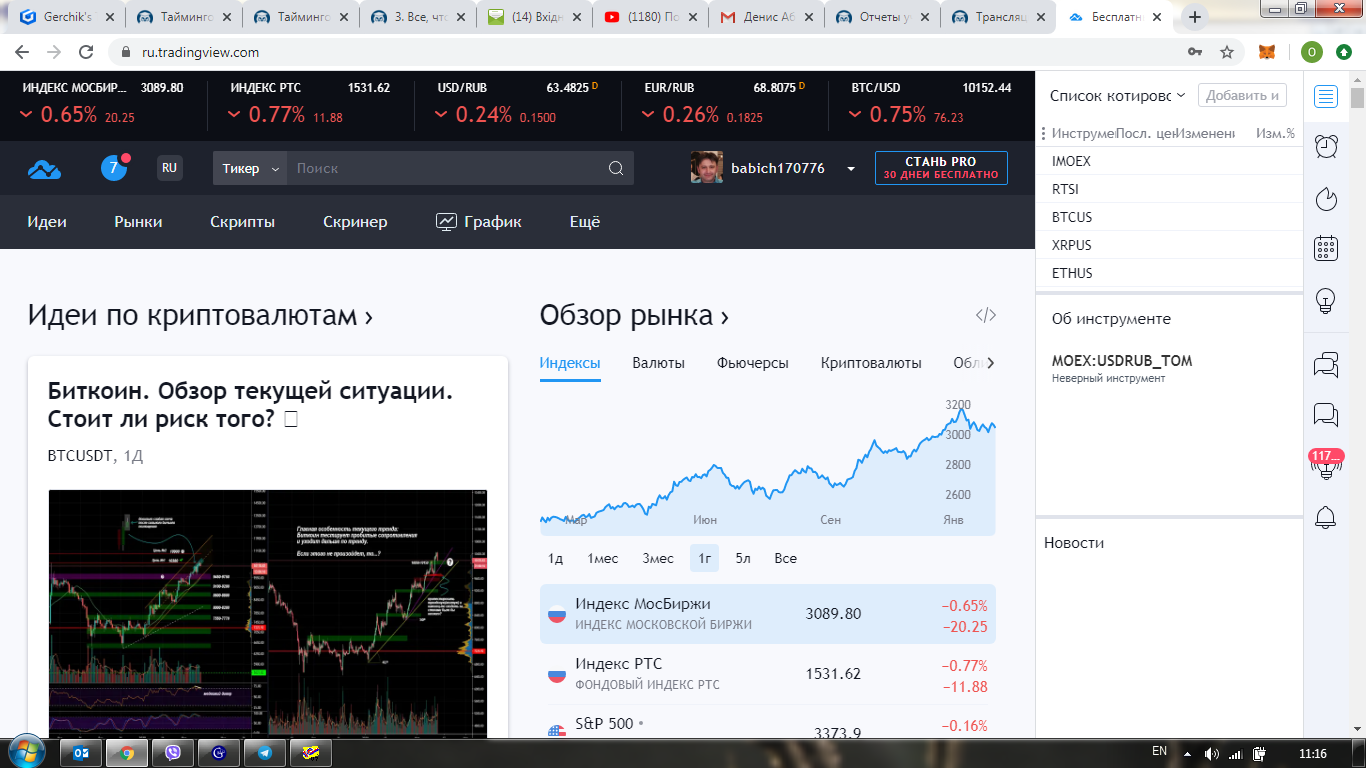Image resolution: width=1366 pixels, height=768 pixels.
Task: Open the Скринер navigation menu
Action: coord(355,222)
